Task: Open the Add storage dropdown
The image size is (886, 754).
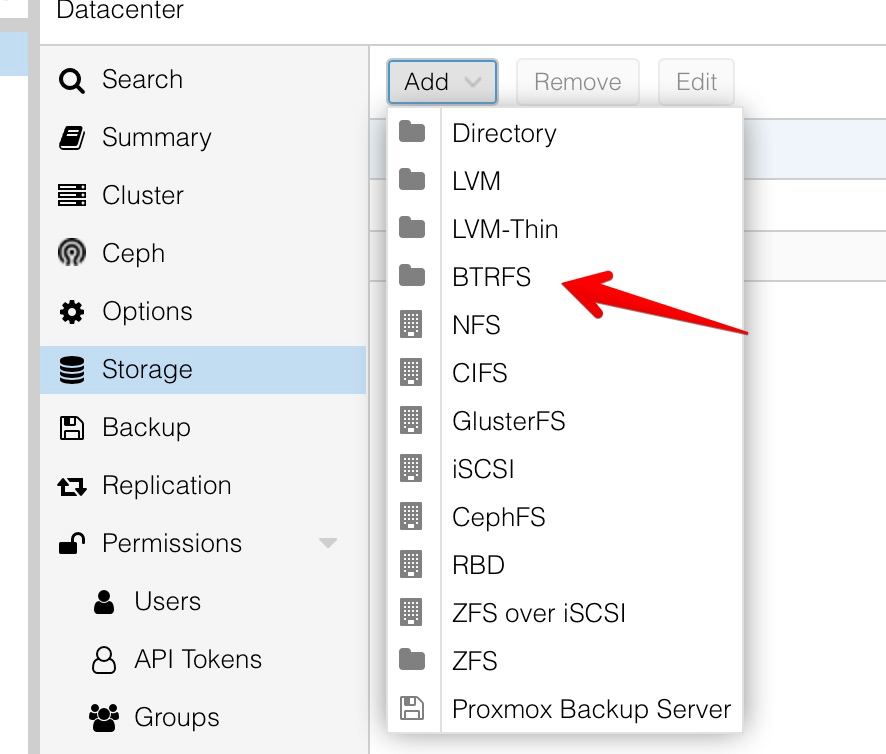Action: (442, 82)
